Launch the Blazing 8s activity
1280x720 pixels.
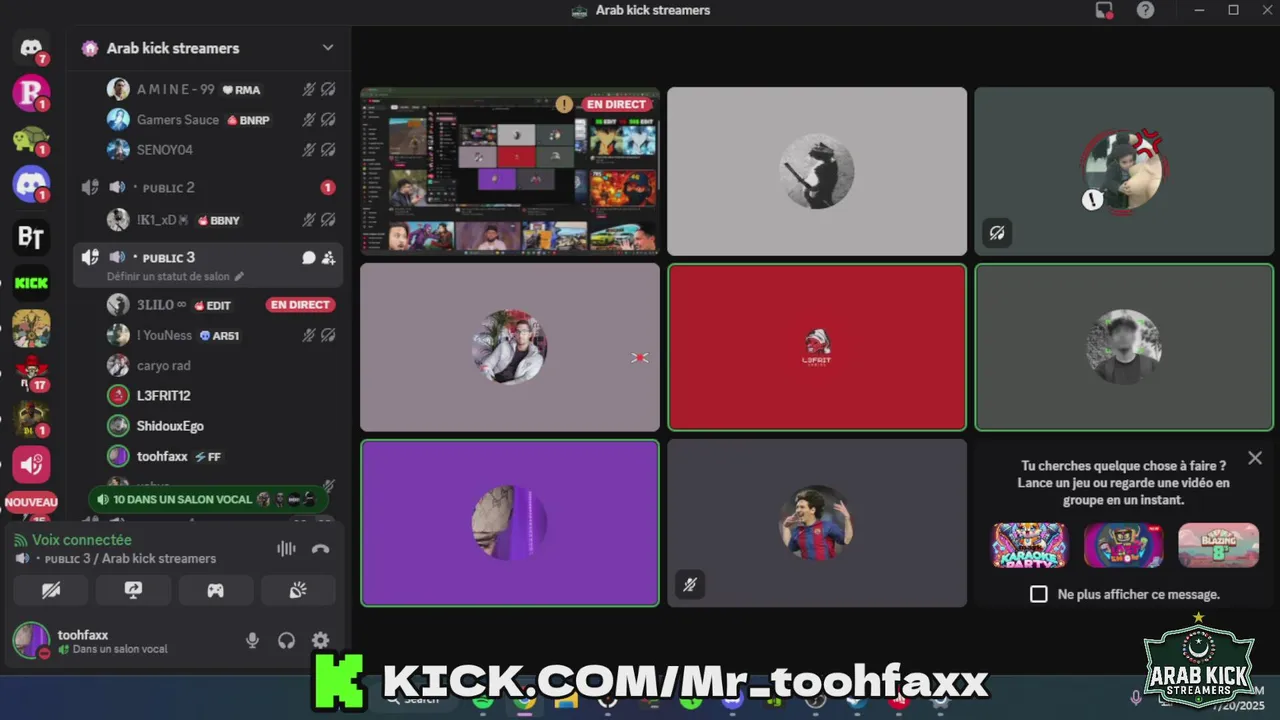point(1218,545)
